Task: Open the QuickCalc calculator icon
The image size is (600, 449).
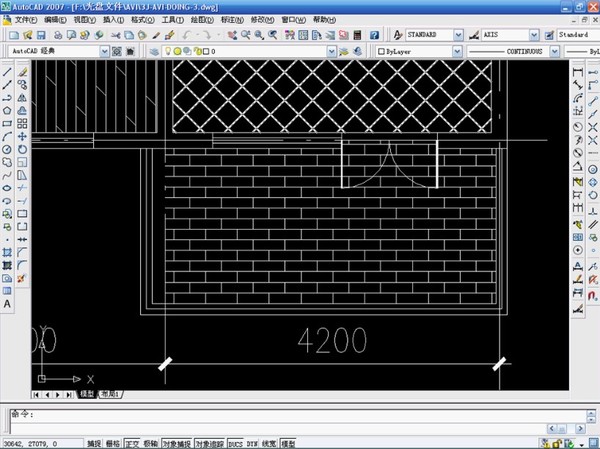Action: tap(357, 35)
